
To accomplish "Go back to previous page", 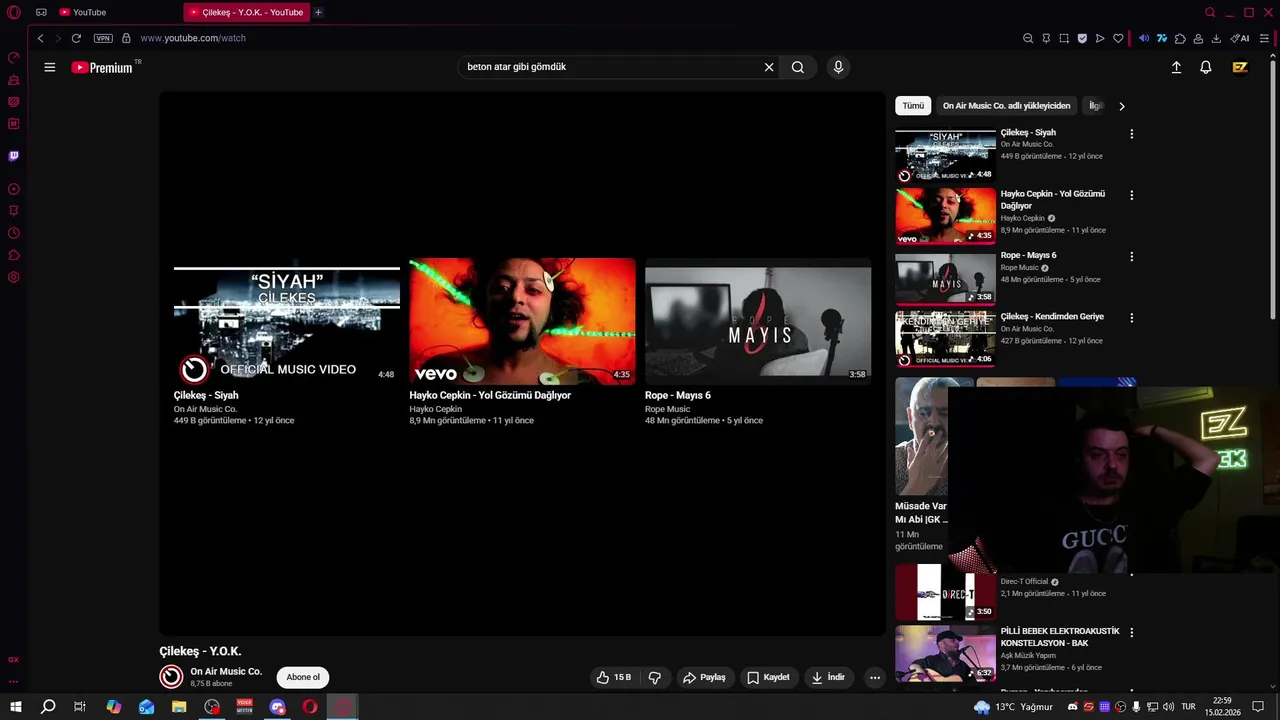I will 40,38.
